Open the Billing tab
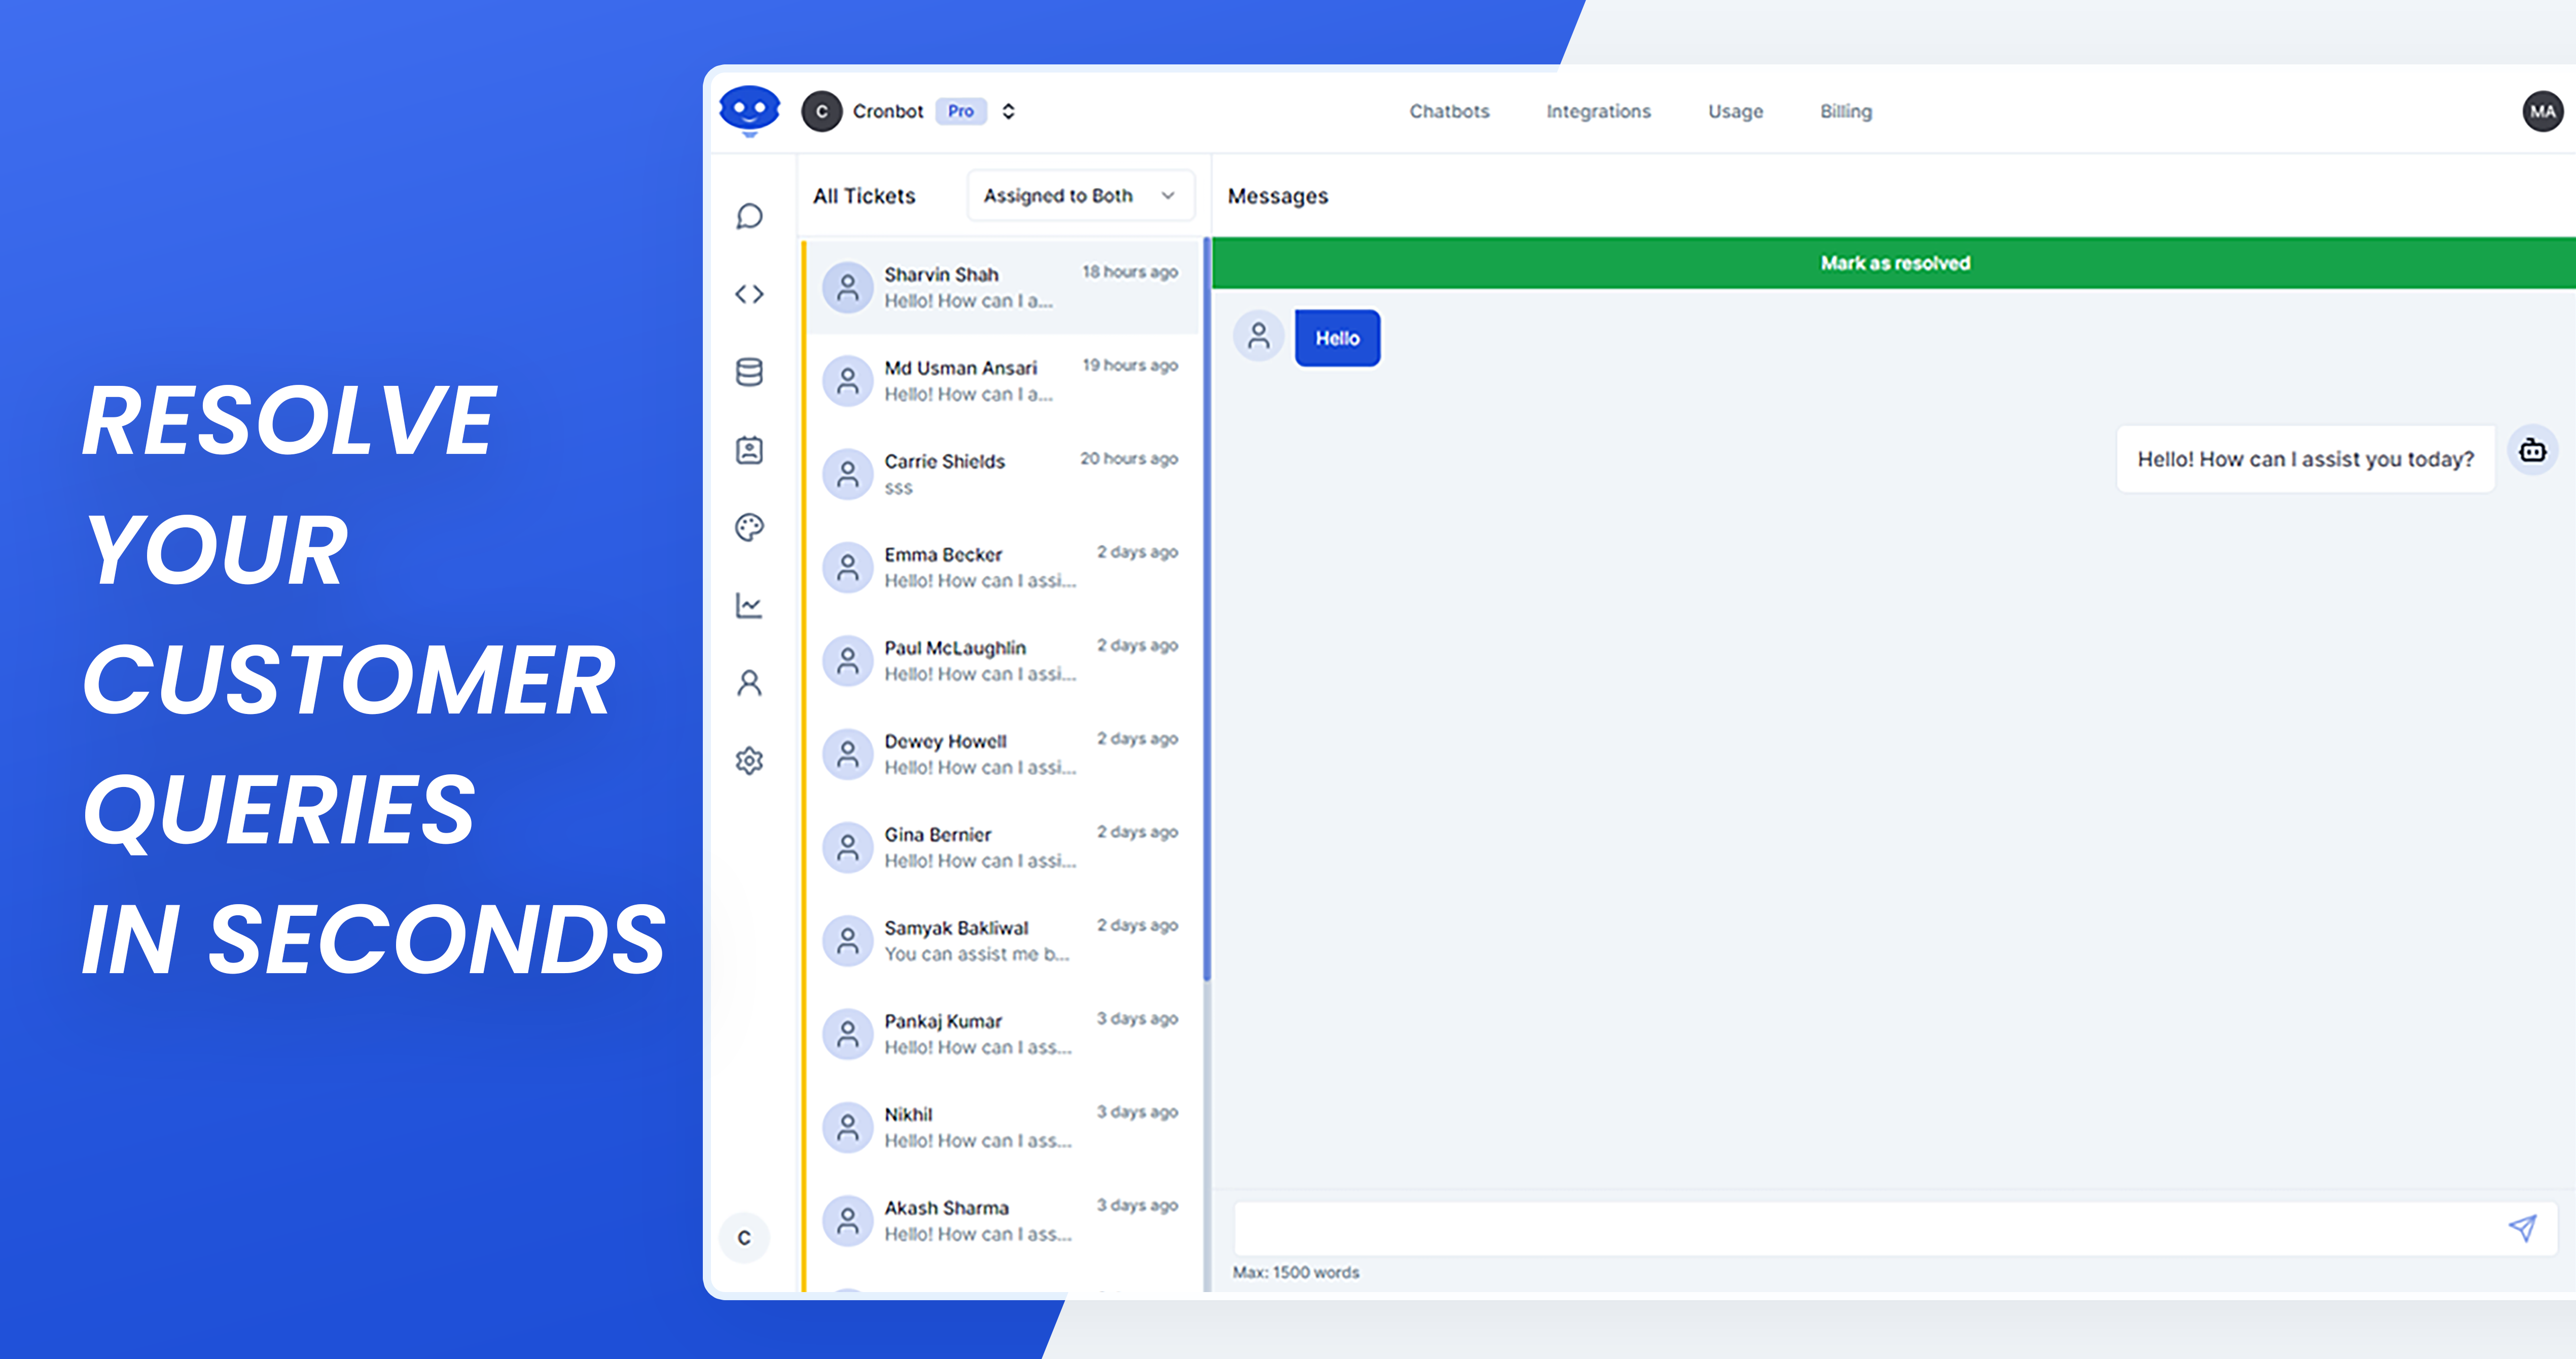Image resolution: width=2576 pixels, height=1359 pixels. pyautogui.click(x=1845, y=111)
